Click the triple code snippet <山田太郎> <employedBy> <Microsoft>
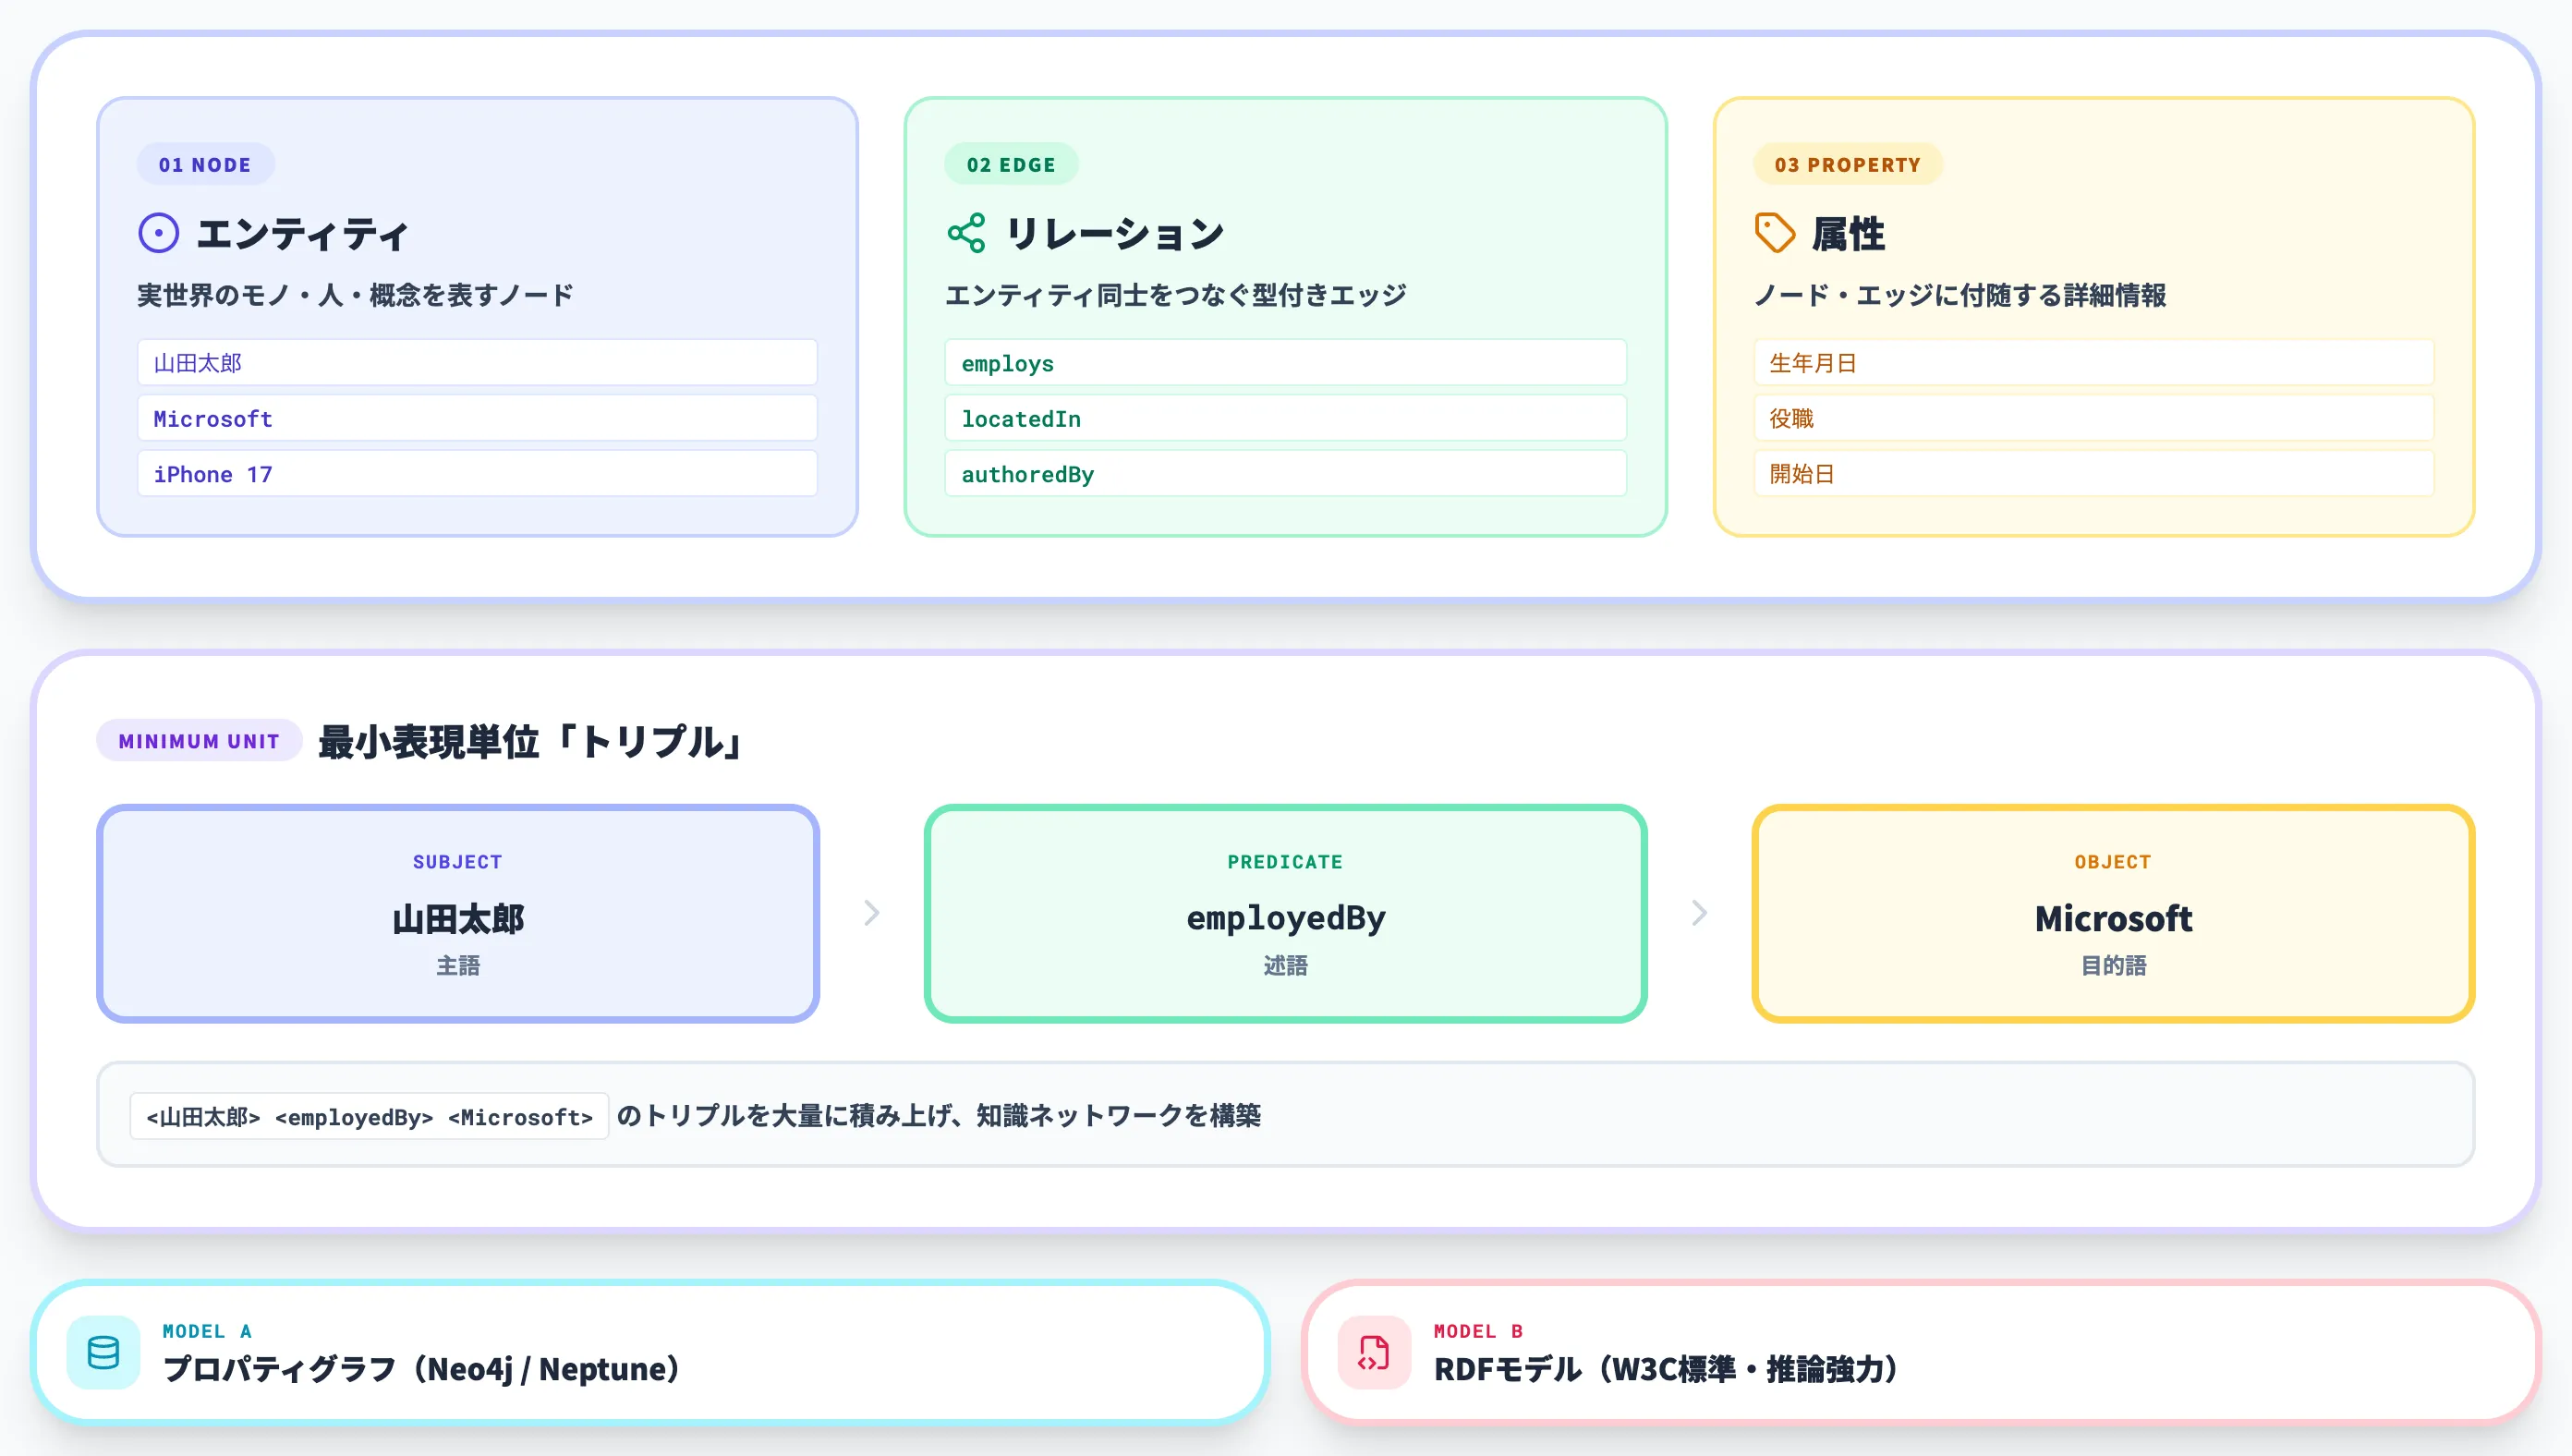2572x1456 pixels. pos(368,1116)
